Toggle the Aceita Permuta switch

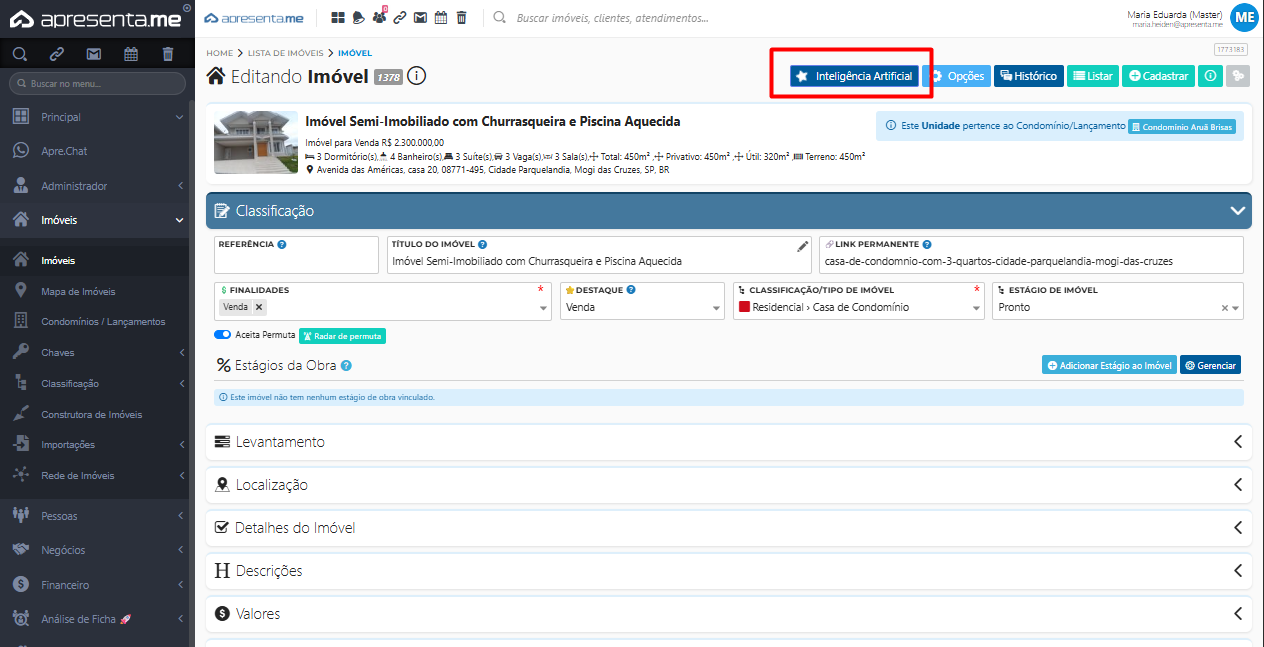click(x=222, y=335)
